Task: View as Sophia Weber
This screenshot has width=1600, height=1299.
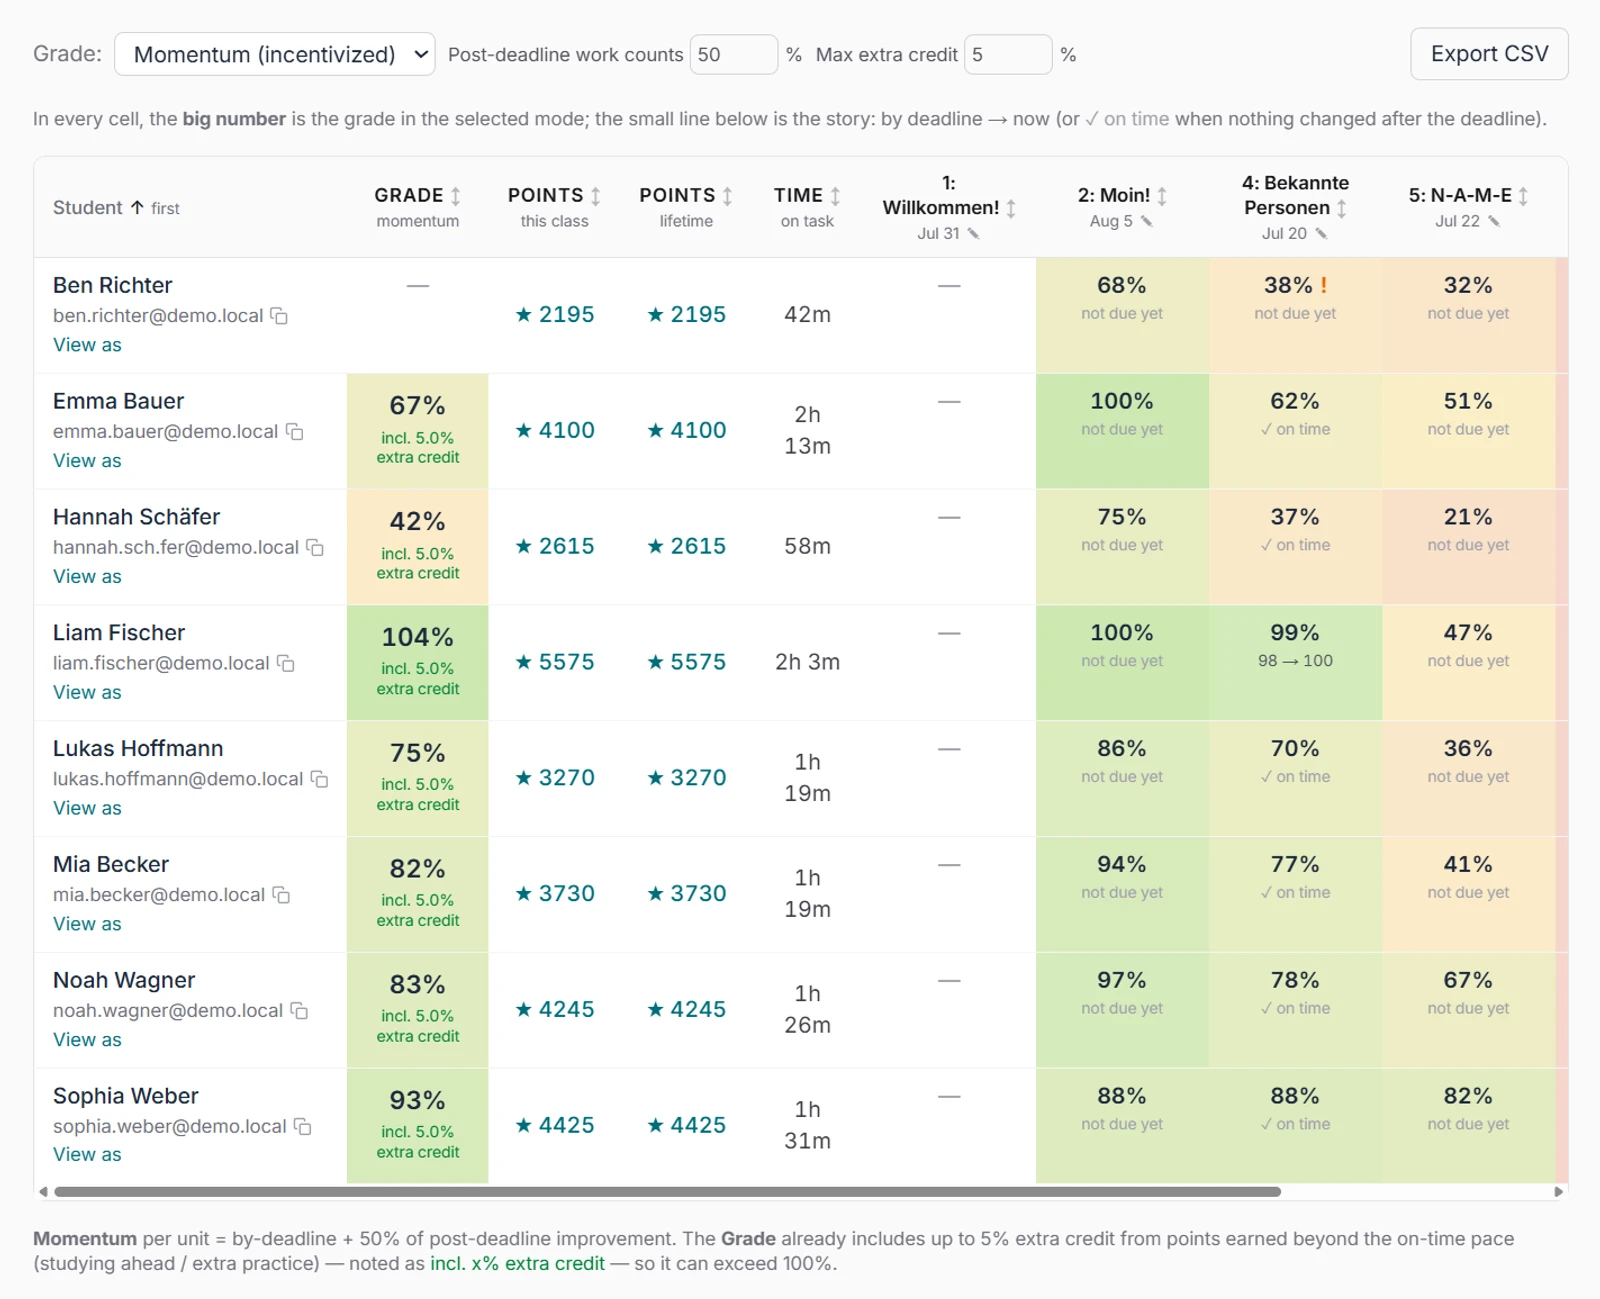Action: point(87,1155)
